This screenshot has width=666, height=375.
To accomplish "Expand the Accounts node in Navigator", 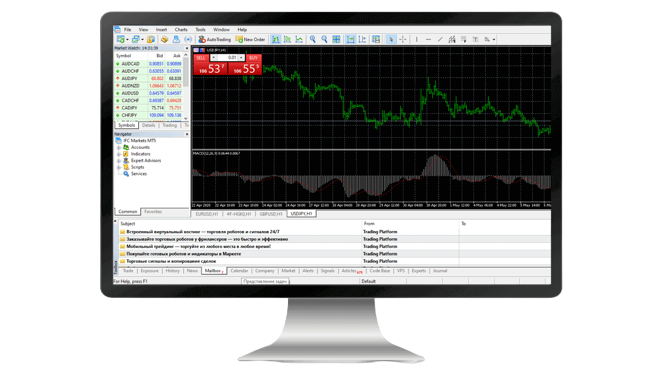I will (119, 147).
